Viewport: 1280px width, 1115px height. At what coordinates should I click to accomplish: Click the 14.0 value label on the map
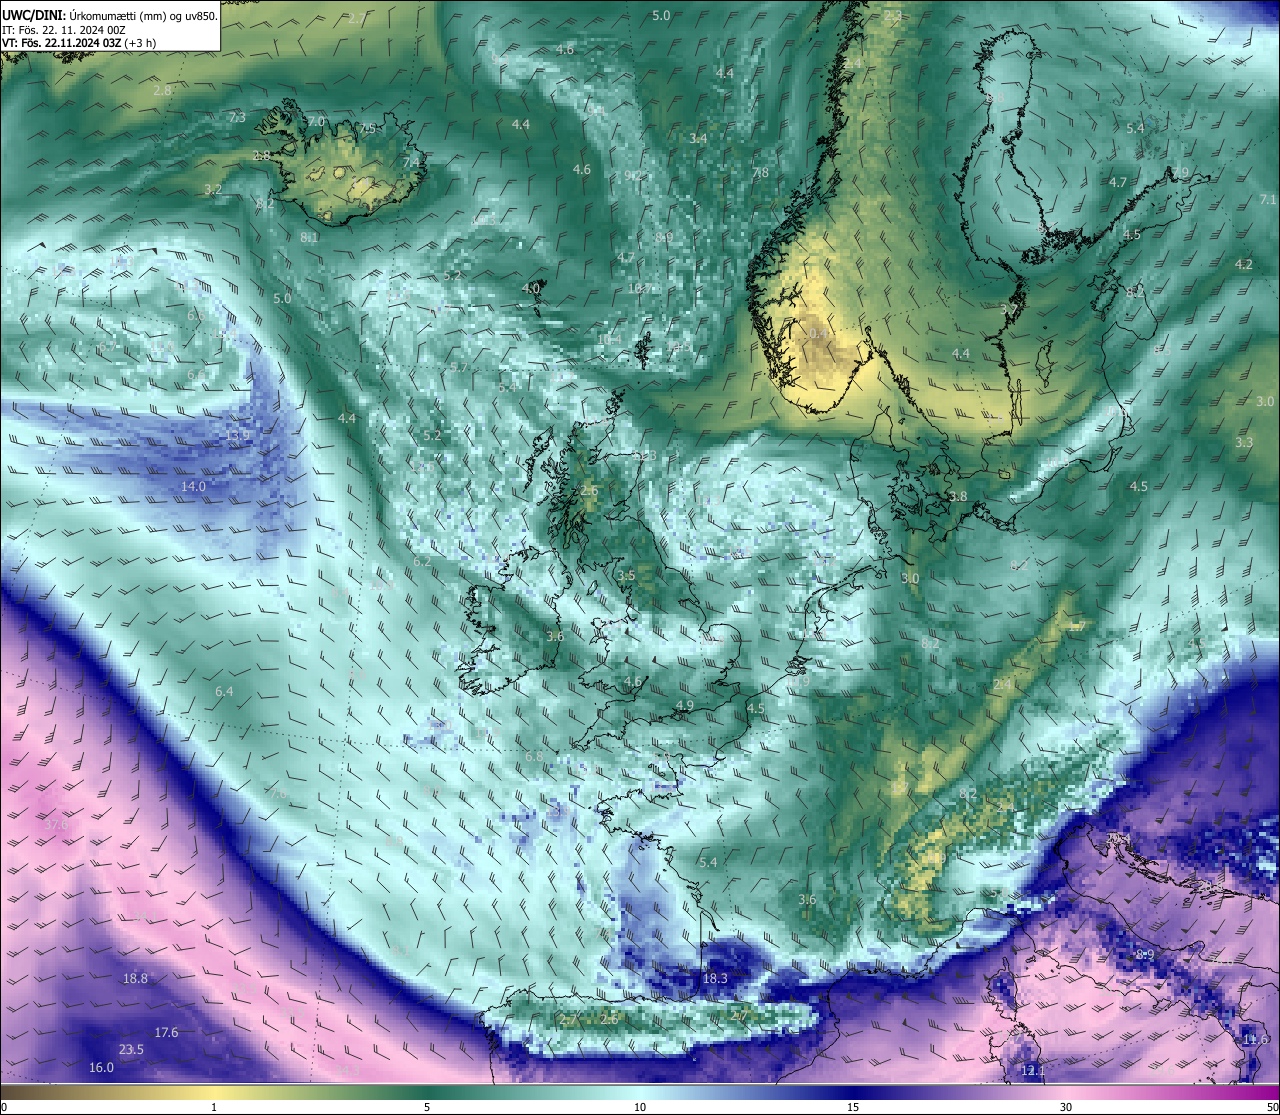click(193, 487)
